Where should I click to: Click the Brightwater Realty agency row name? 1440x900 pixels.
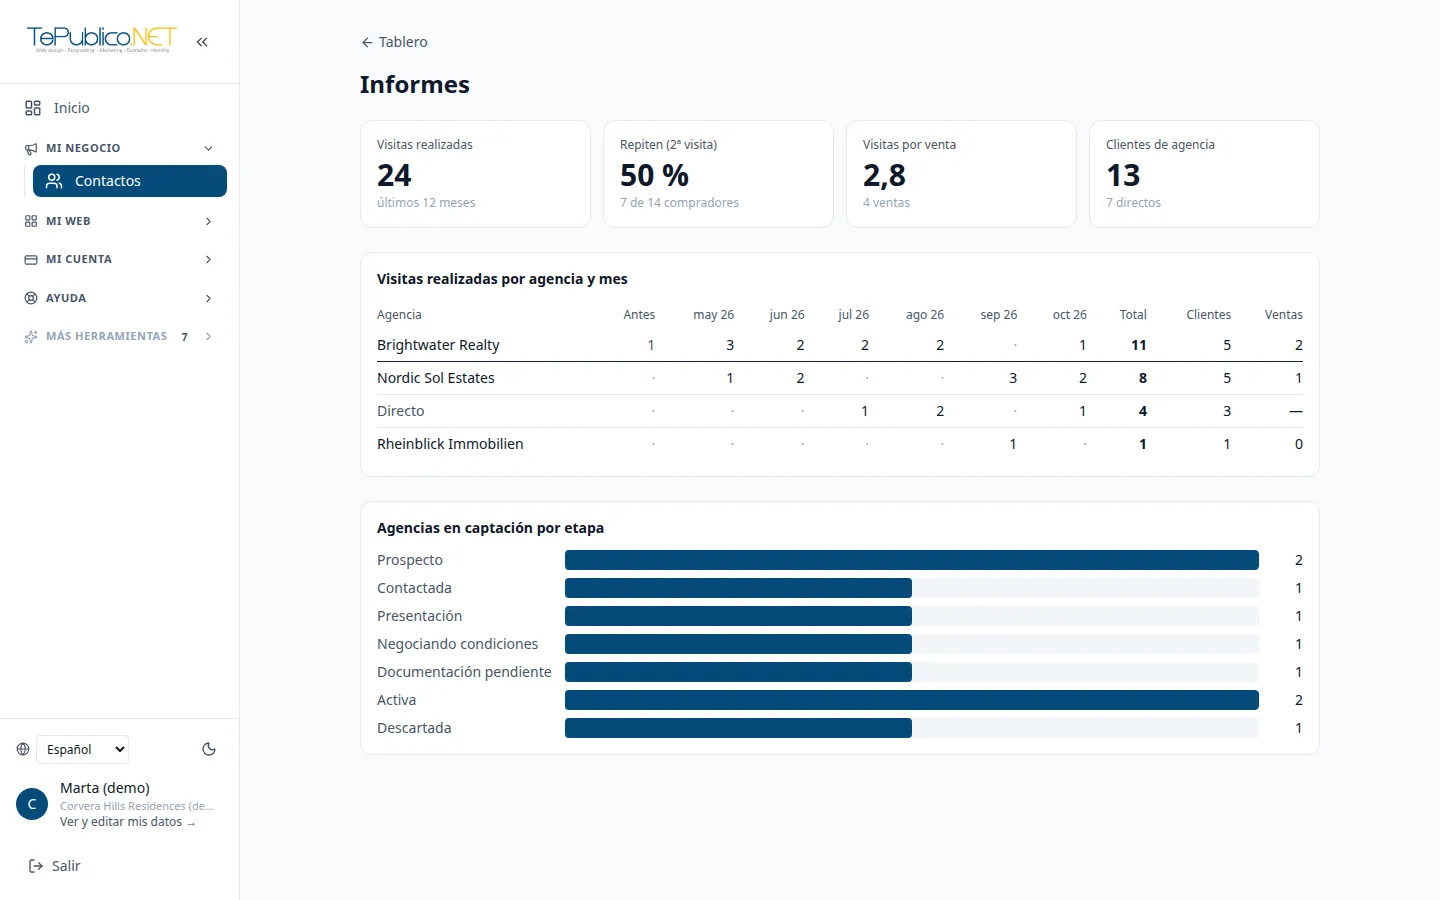point(438,345)
